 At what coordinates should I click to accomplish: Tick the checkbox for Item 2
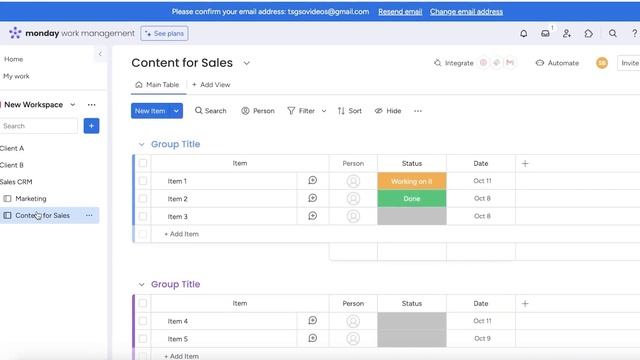coord(143,198)
